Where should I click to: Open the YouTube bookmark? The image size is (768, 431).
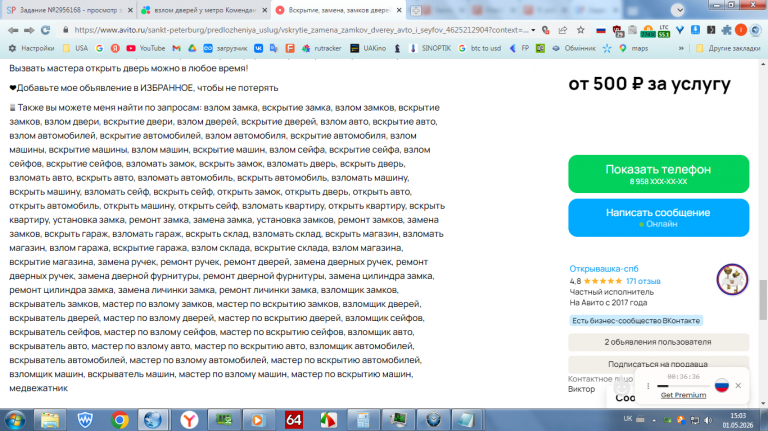145,48
